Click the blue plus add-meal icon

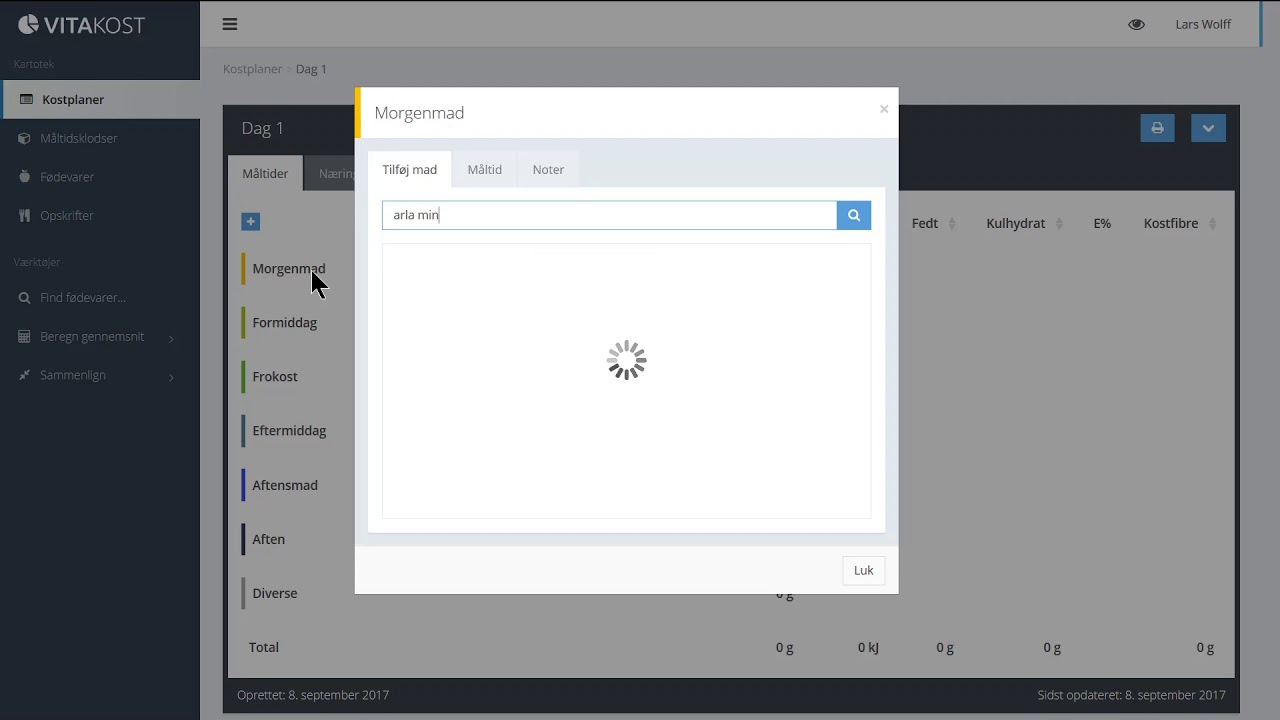pyautogui.click(x=251, y=222)
